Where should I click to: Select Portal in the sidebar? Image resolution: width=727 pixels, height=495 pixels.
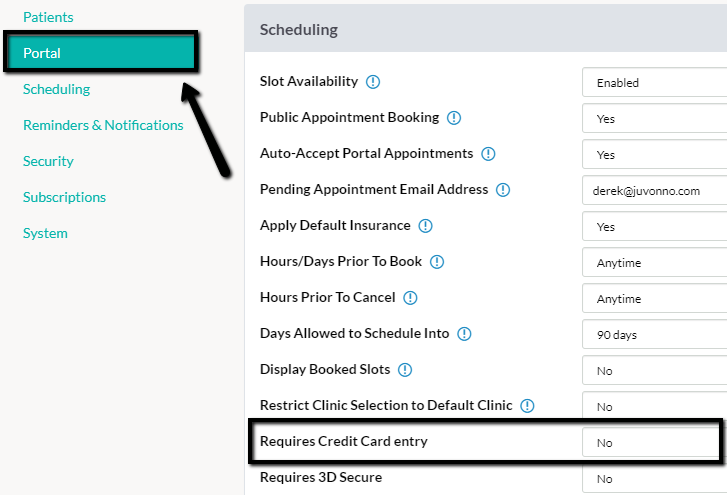click(101, 53)
